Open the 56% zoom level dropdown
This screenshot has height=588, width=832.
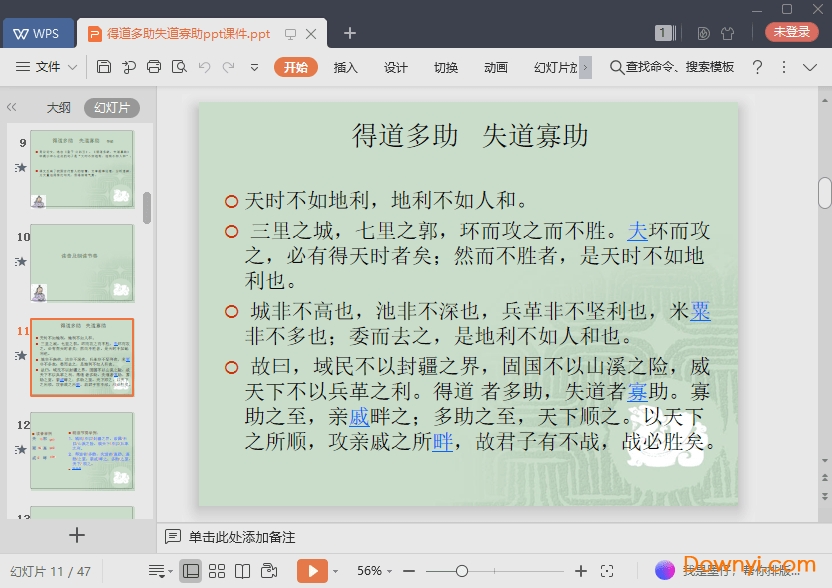tap(377, 571)
